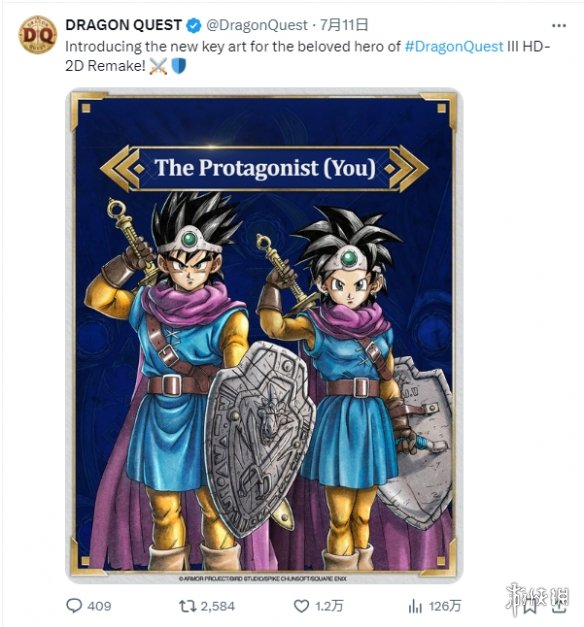584x627 pixels.
Task: Click the watermark logo in the corner
Action: [x=538, y=599]
